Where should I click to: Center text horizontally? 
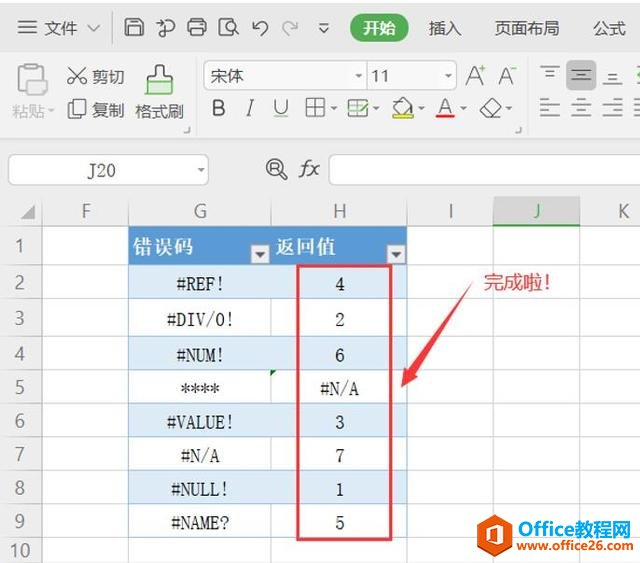point(581,108)
